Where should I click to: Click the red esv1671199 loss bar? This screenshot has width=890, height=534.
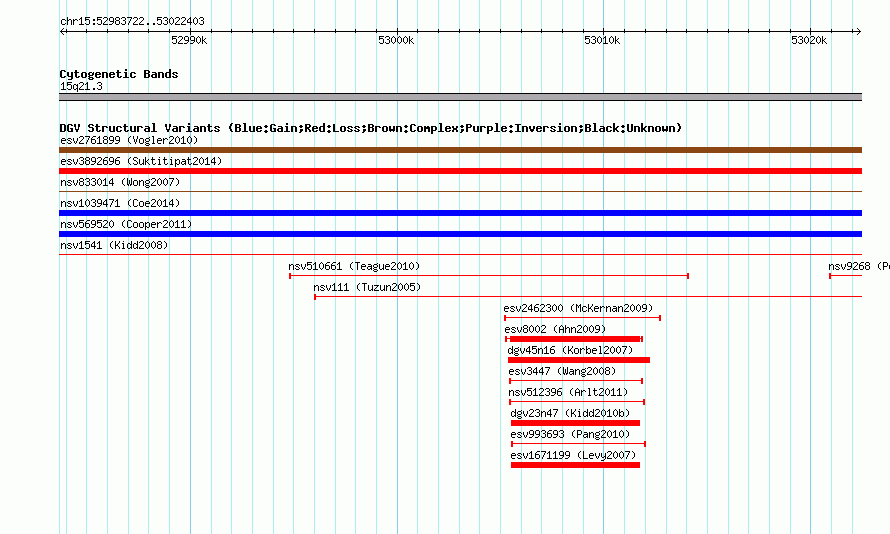pos(576,465)
